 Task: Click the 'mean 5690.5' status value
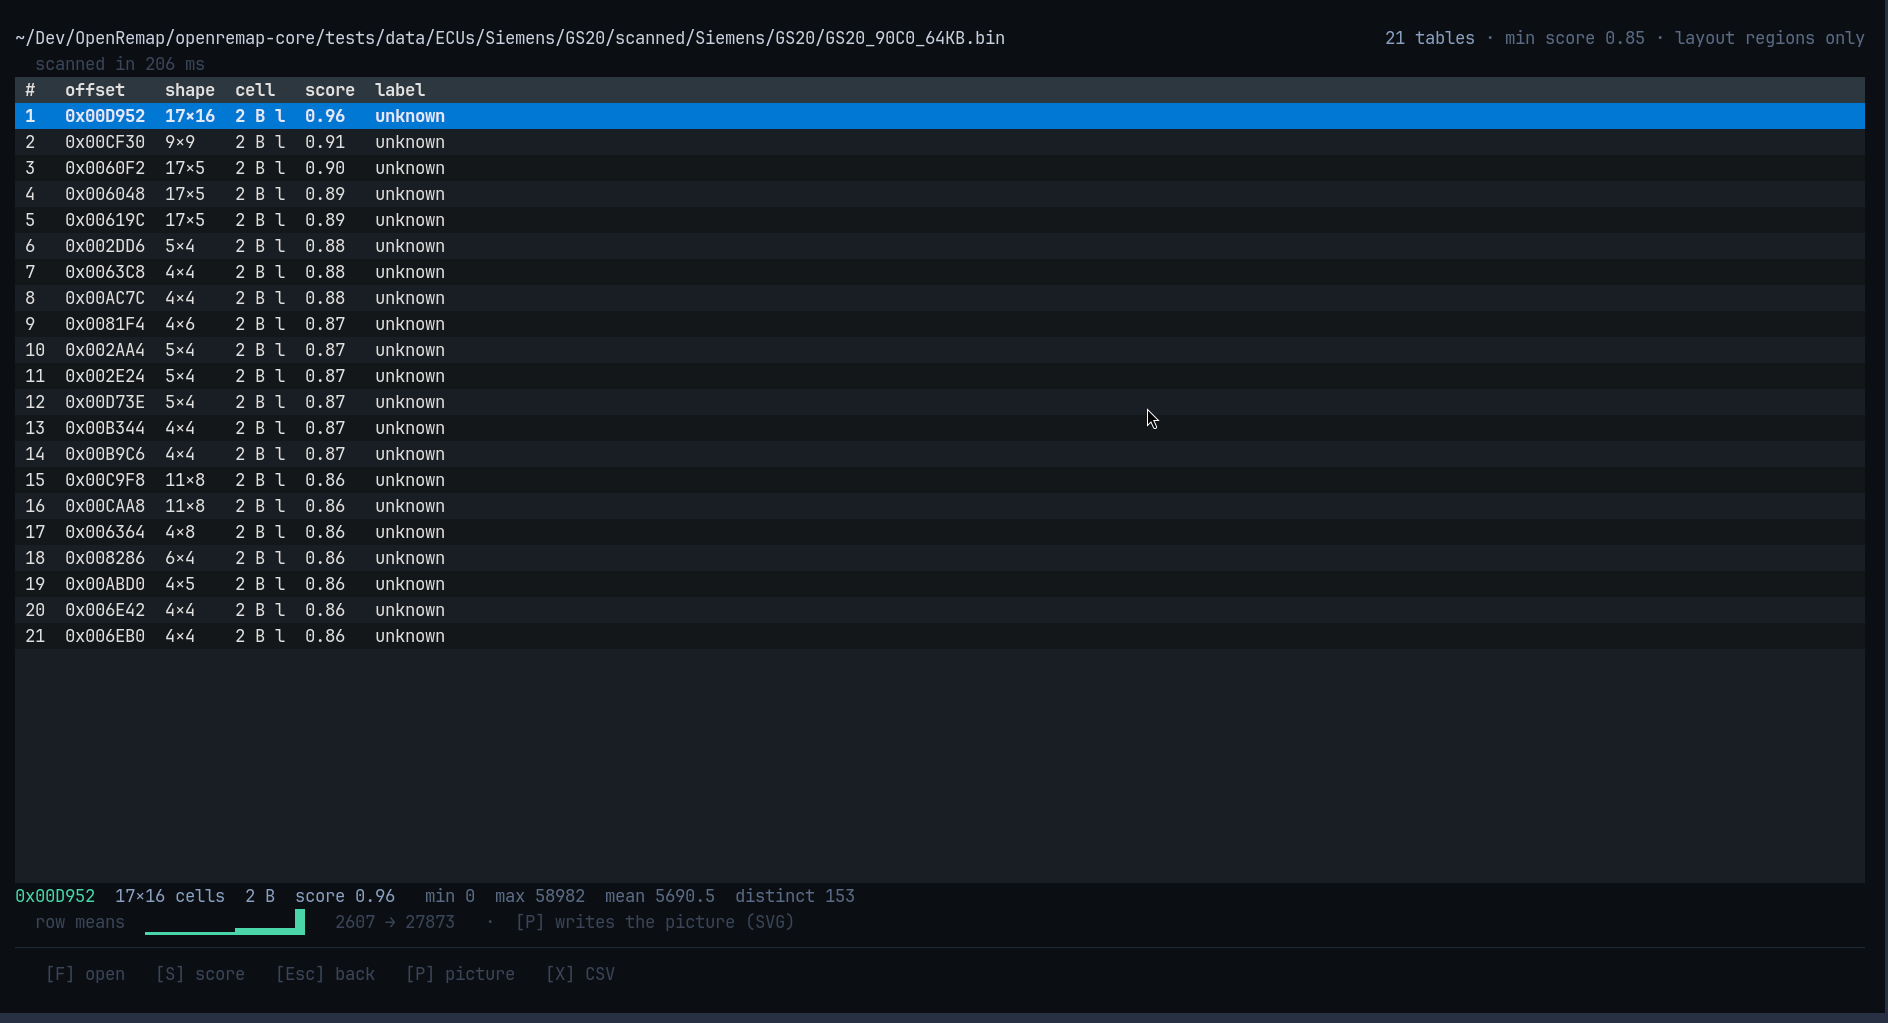[660, 896]
